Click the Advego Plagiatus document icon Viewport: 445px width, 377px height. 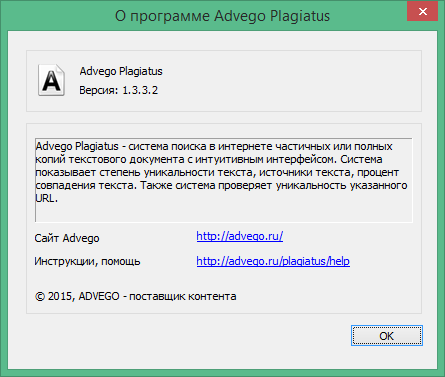click(x=51, y=80)
